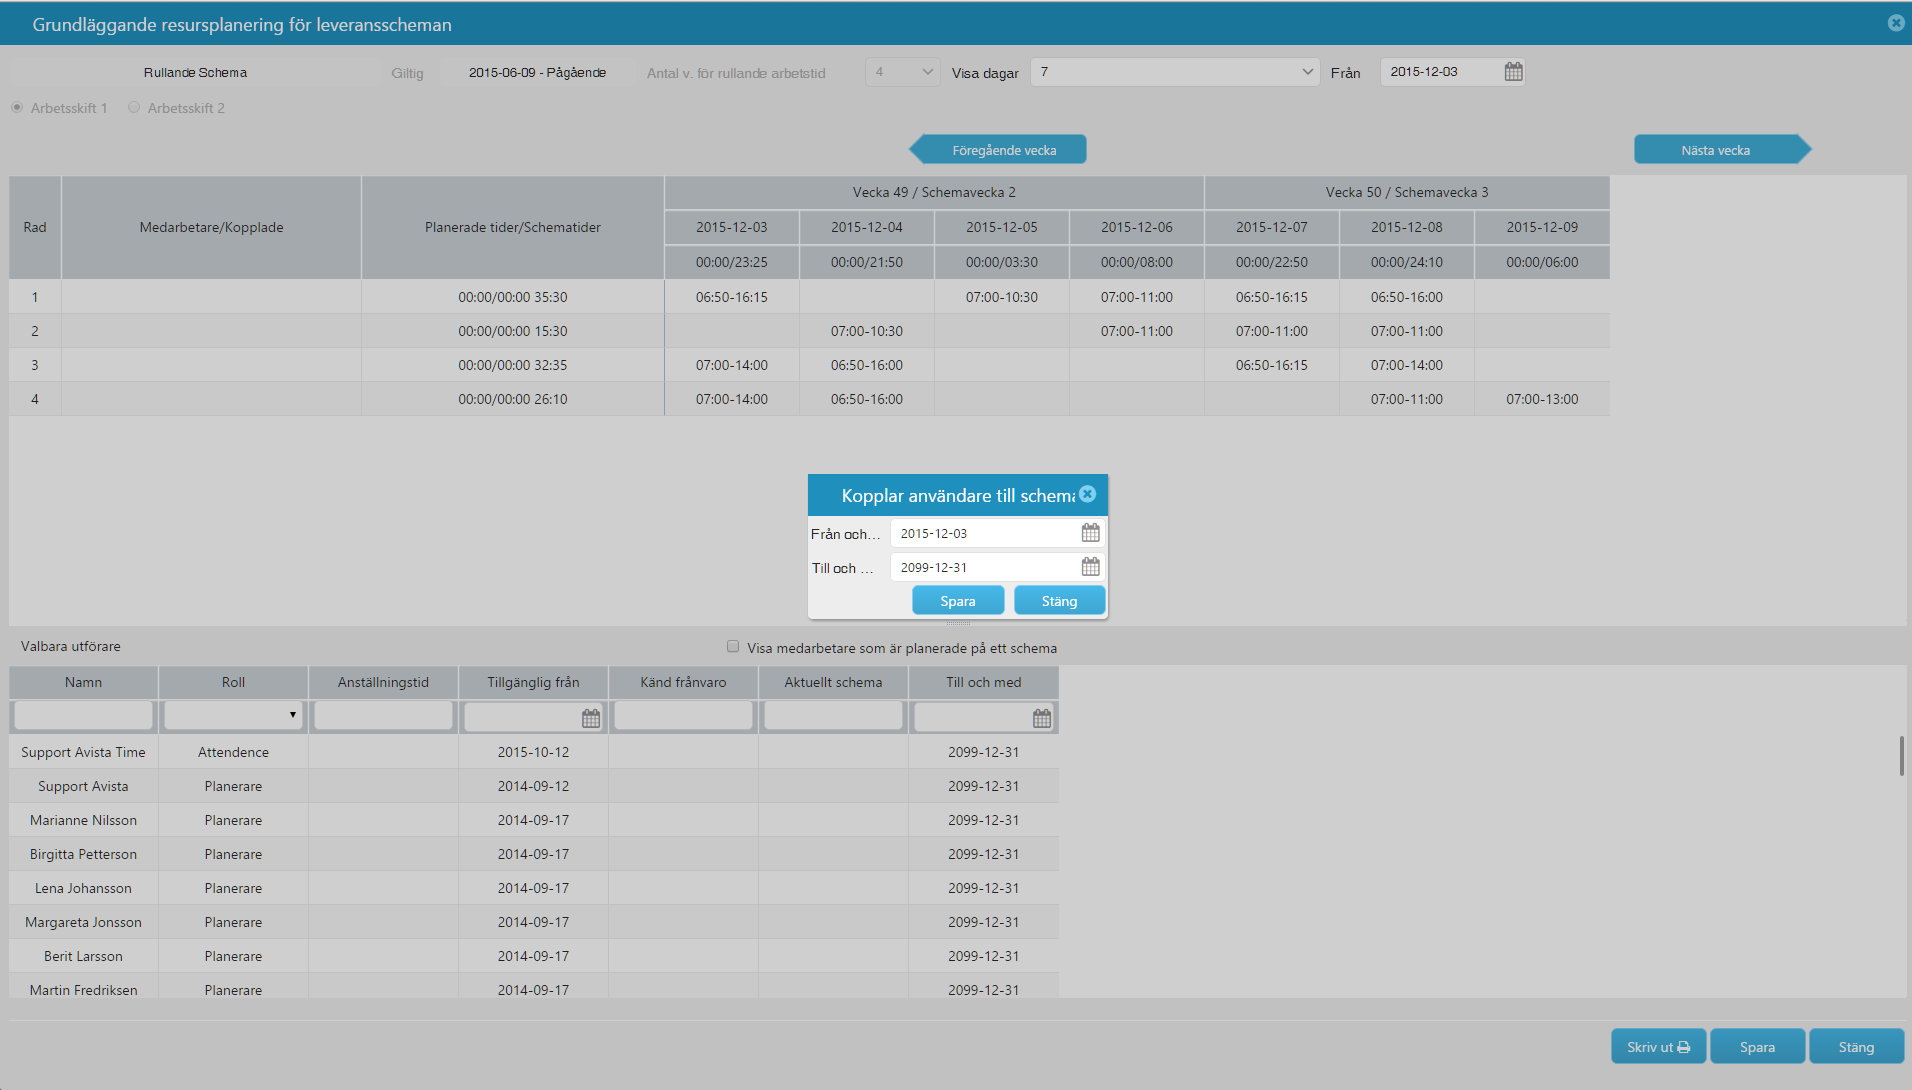Click the 2015-10-12 availability date cell
1912x1090 pixels.
[533, 752]
